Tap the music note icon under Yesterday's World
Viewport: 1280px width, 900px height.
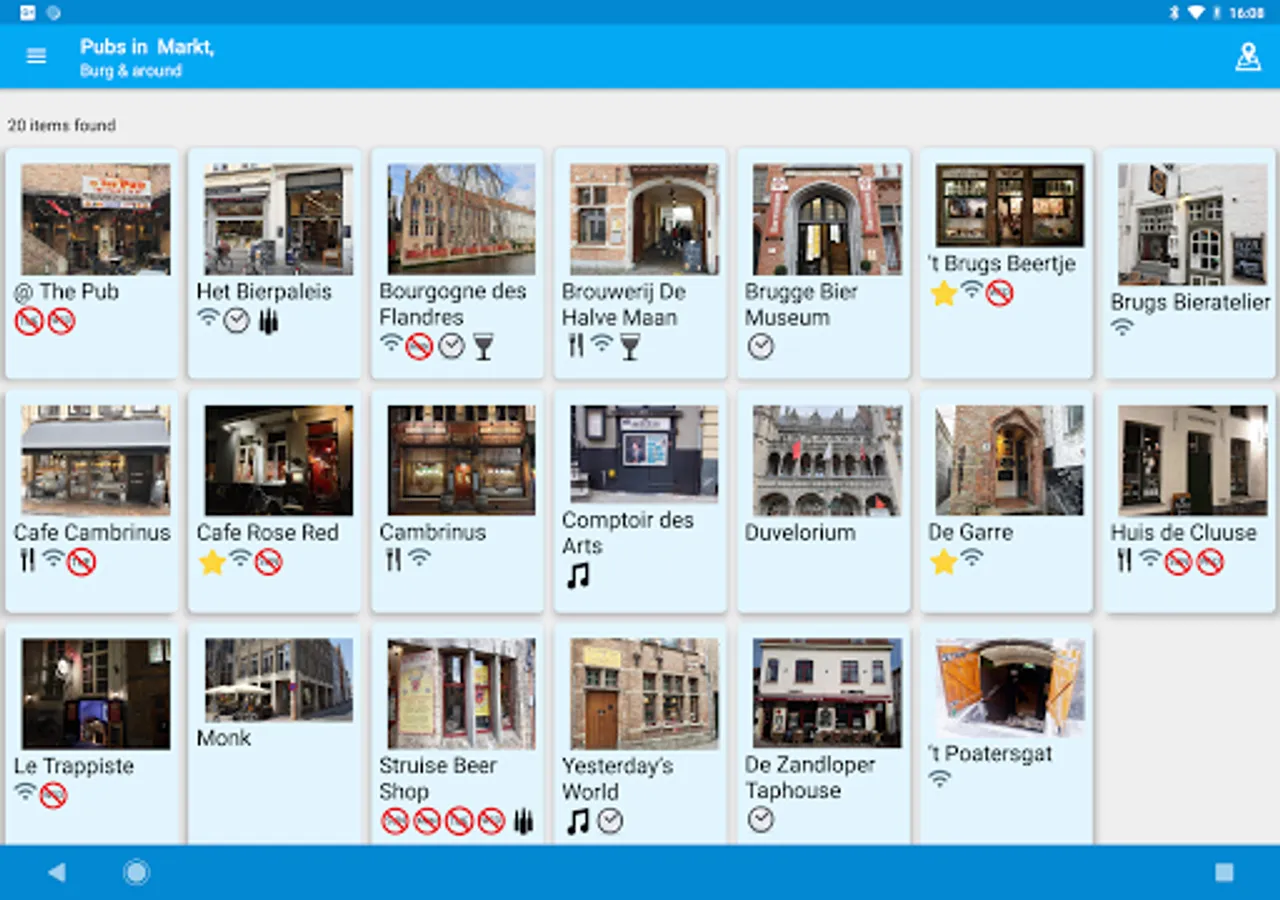coord(578,822)
